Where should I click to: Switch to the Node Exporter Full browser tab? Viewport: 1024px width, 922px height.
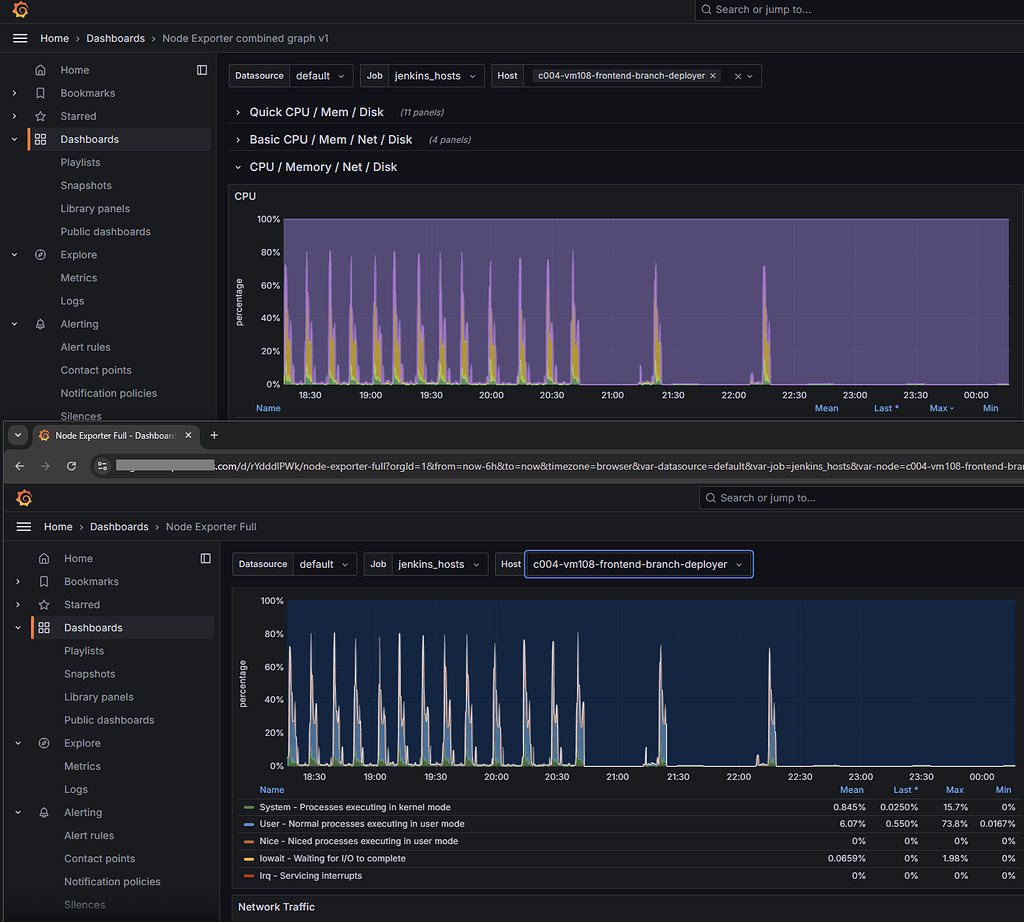point(114,435)
